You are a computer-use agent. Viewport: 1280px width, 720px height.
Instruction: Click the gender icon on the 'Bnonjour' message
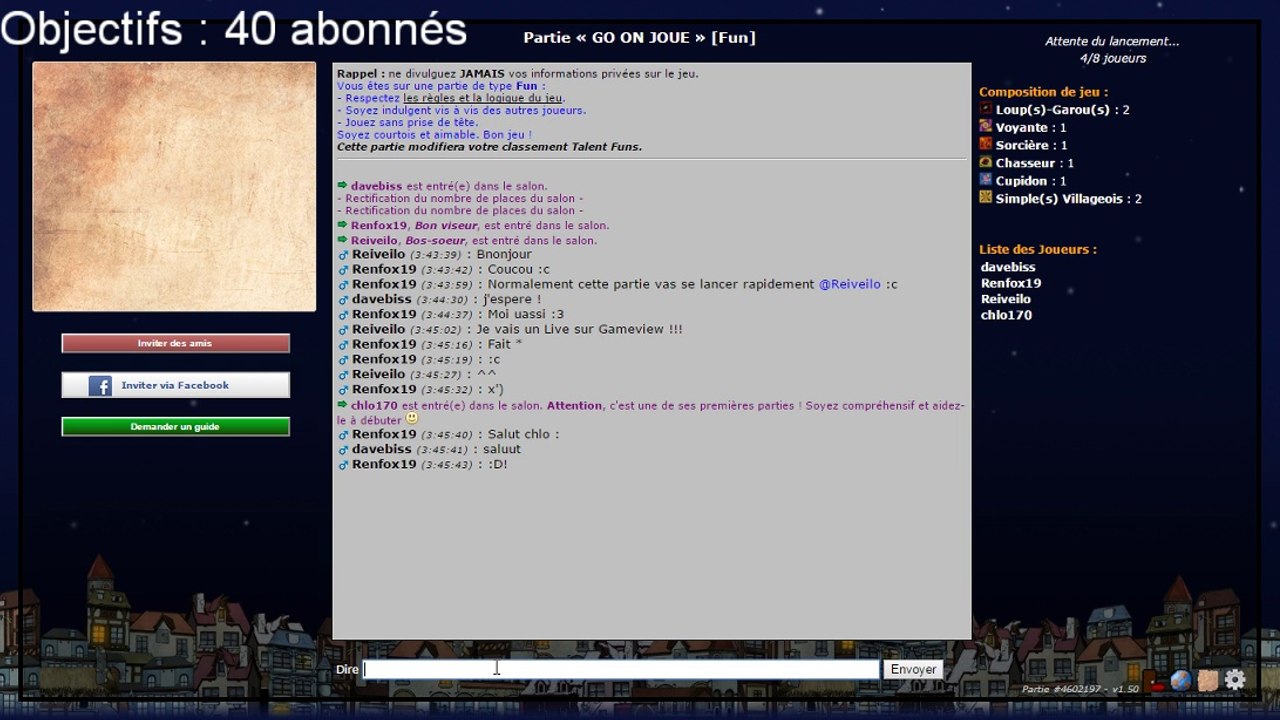pyautogui.click(x=343, y=255)
